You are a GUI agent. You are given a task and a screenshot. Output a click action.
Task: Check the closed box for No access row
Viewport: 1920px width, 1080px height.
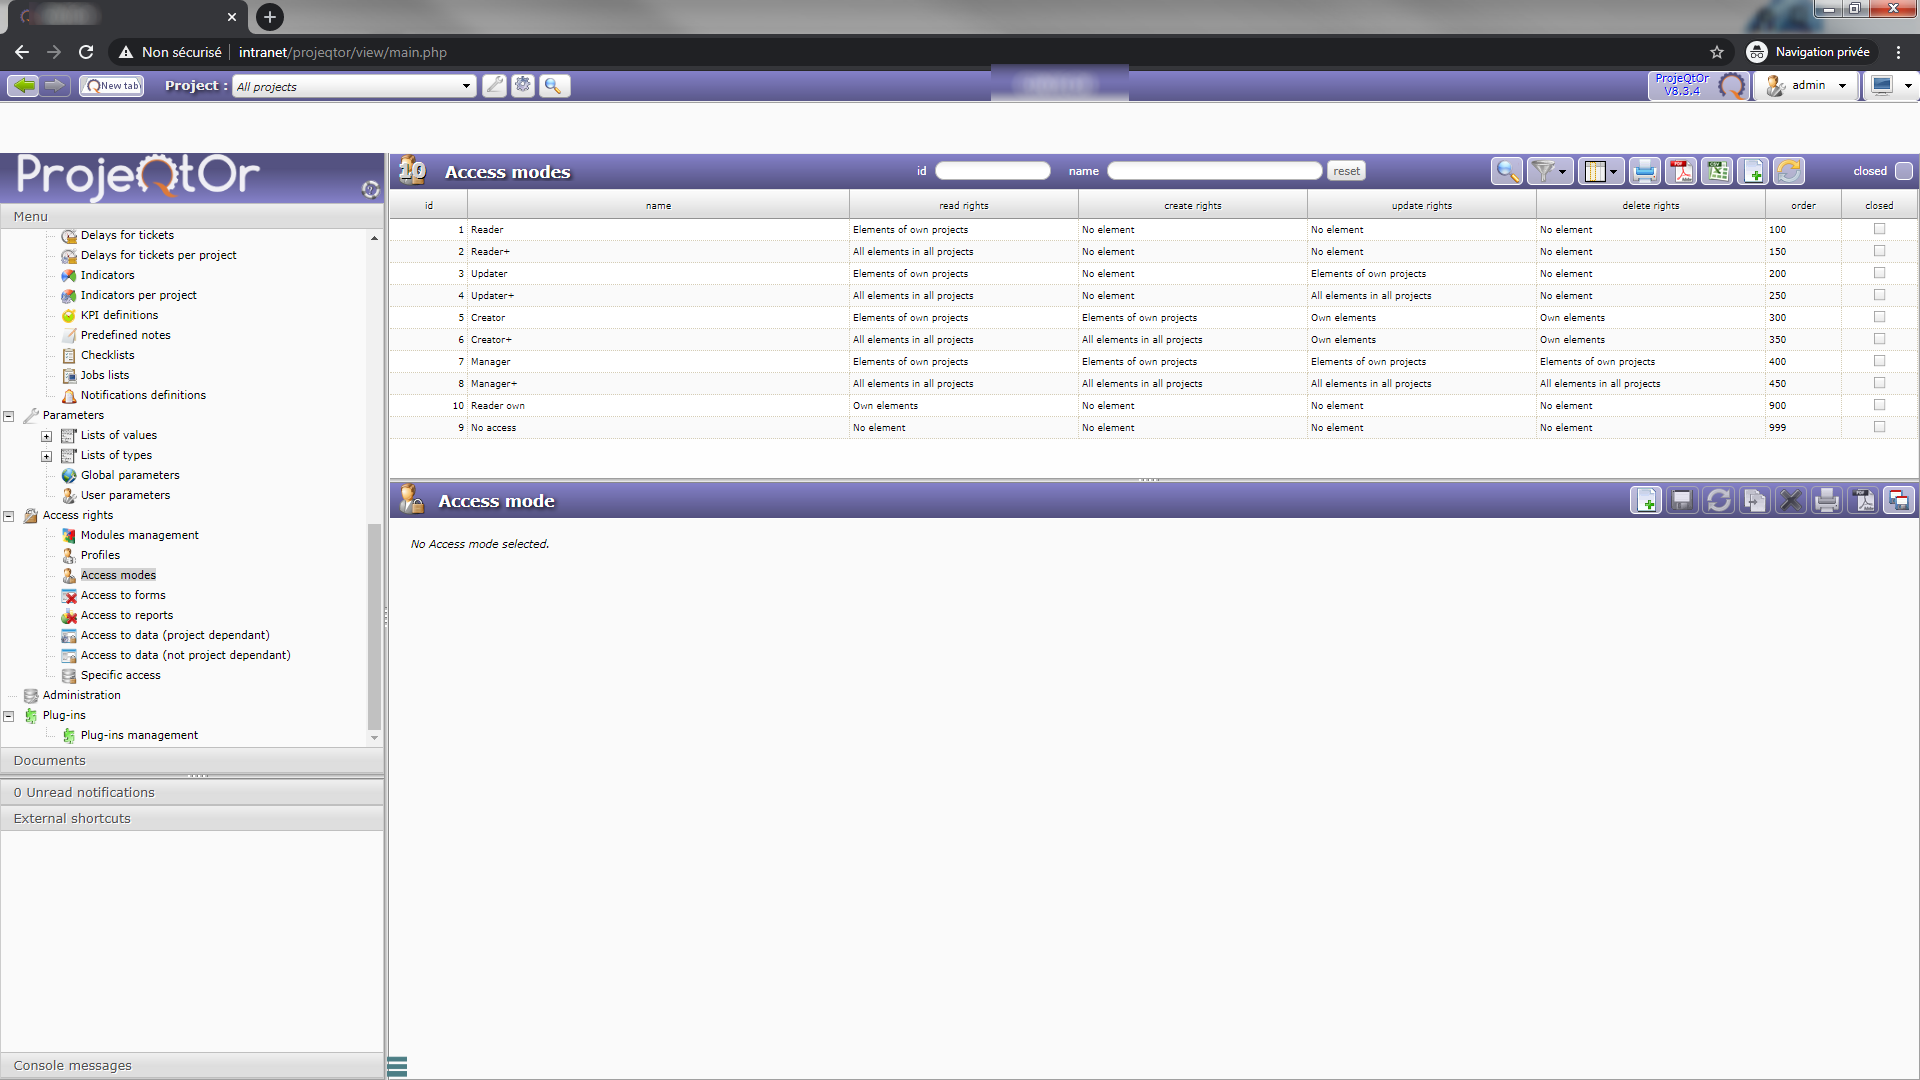click(1879, 427)
